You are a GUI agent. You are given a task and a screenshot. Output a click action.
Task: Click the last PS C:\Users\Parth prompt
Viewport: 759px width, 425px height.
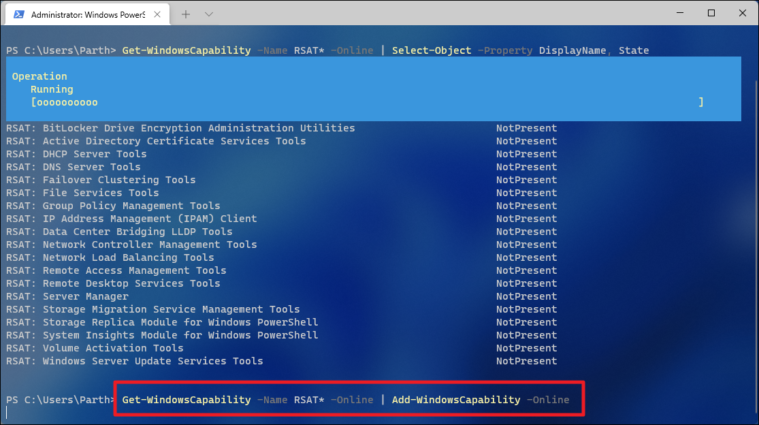[61, 400]
